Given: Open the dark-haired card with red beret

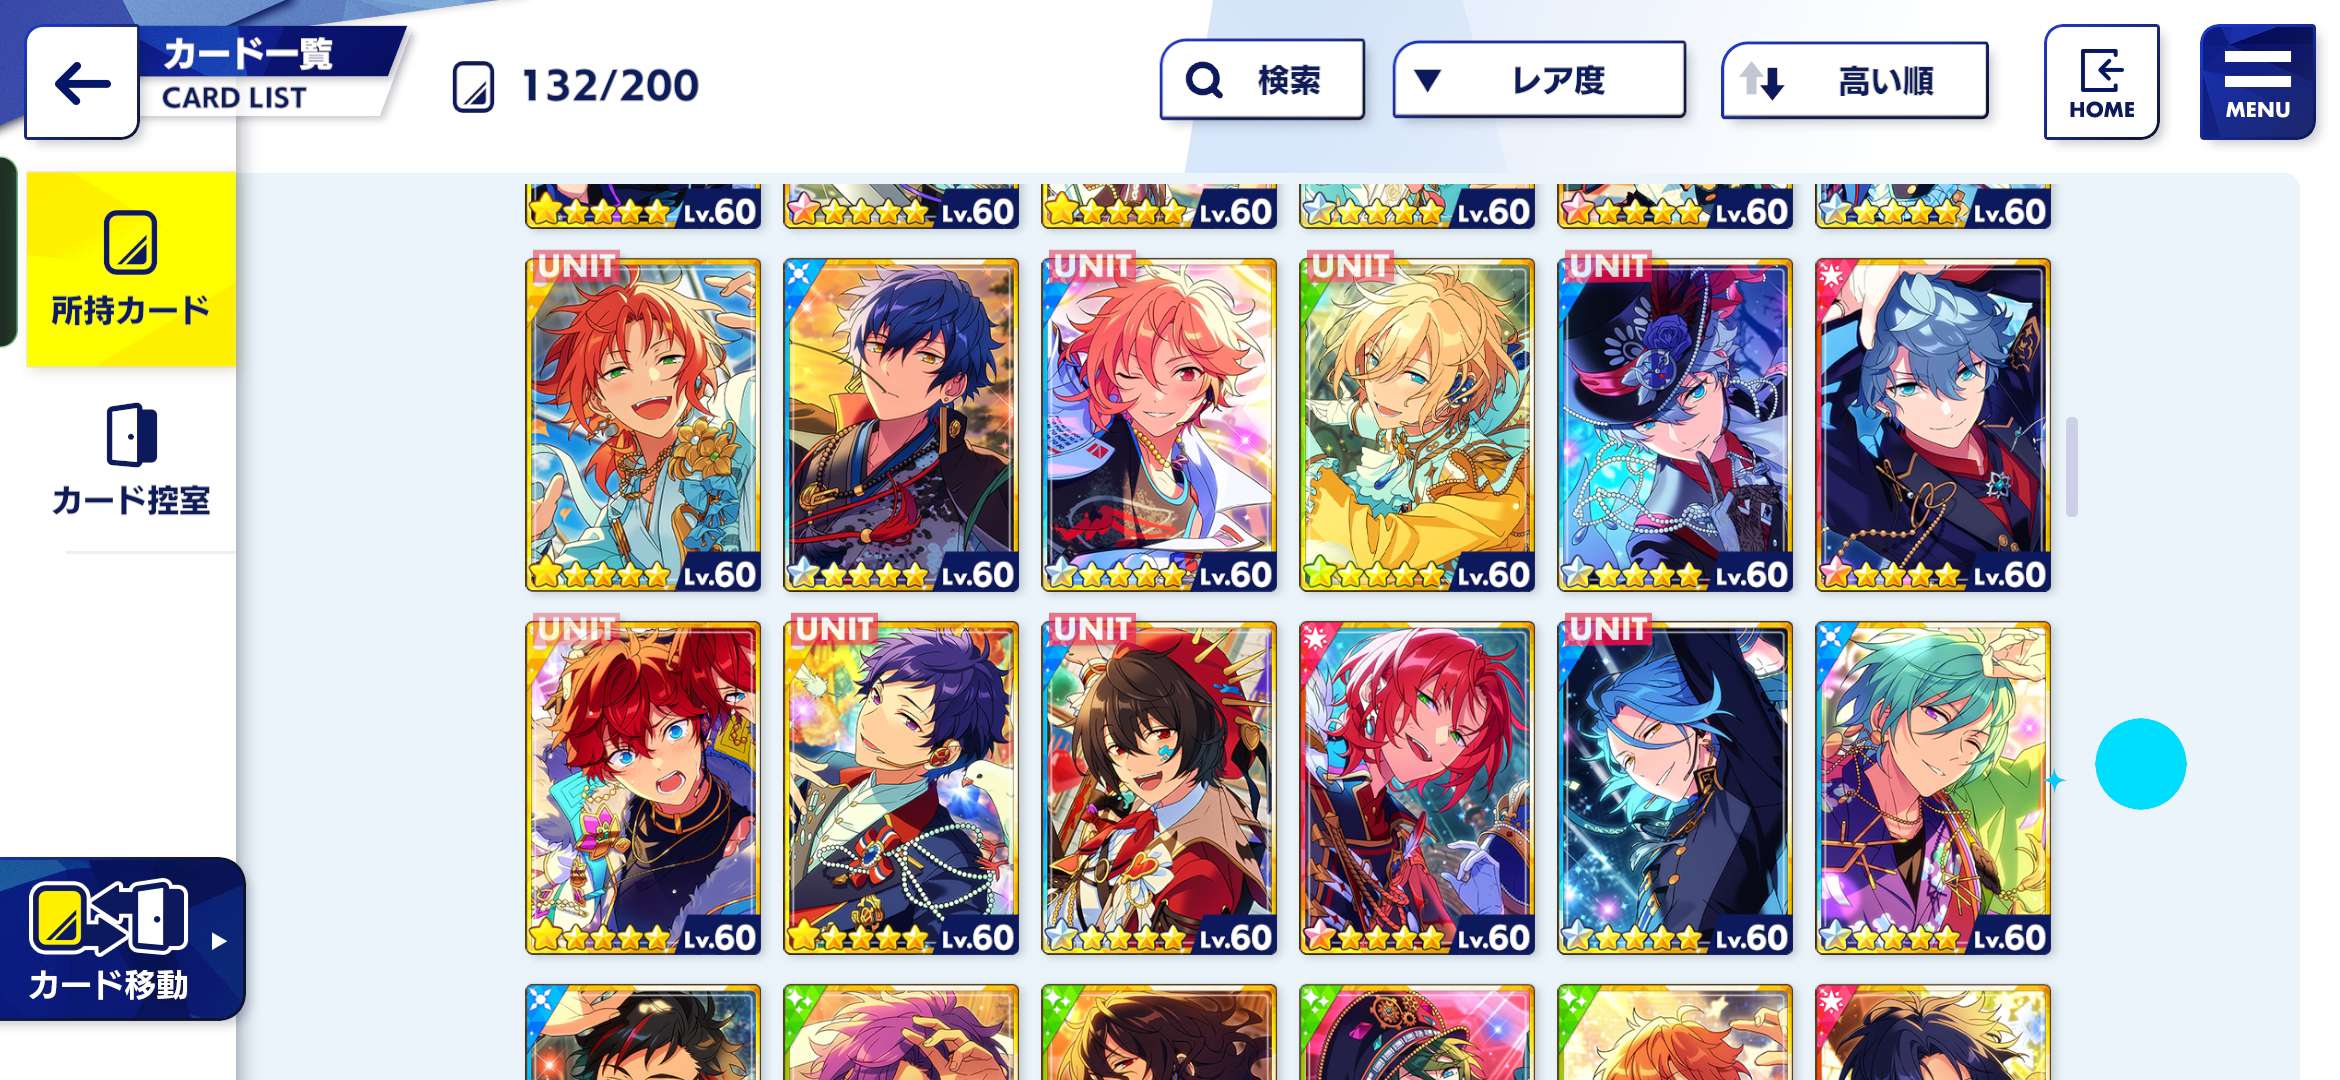Looking at the screenshot, I should tap(1159, 788).
